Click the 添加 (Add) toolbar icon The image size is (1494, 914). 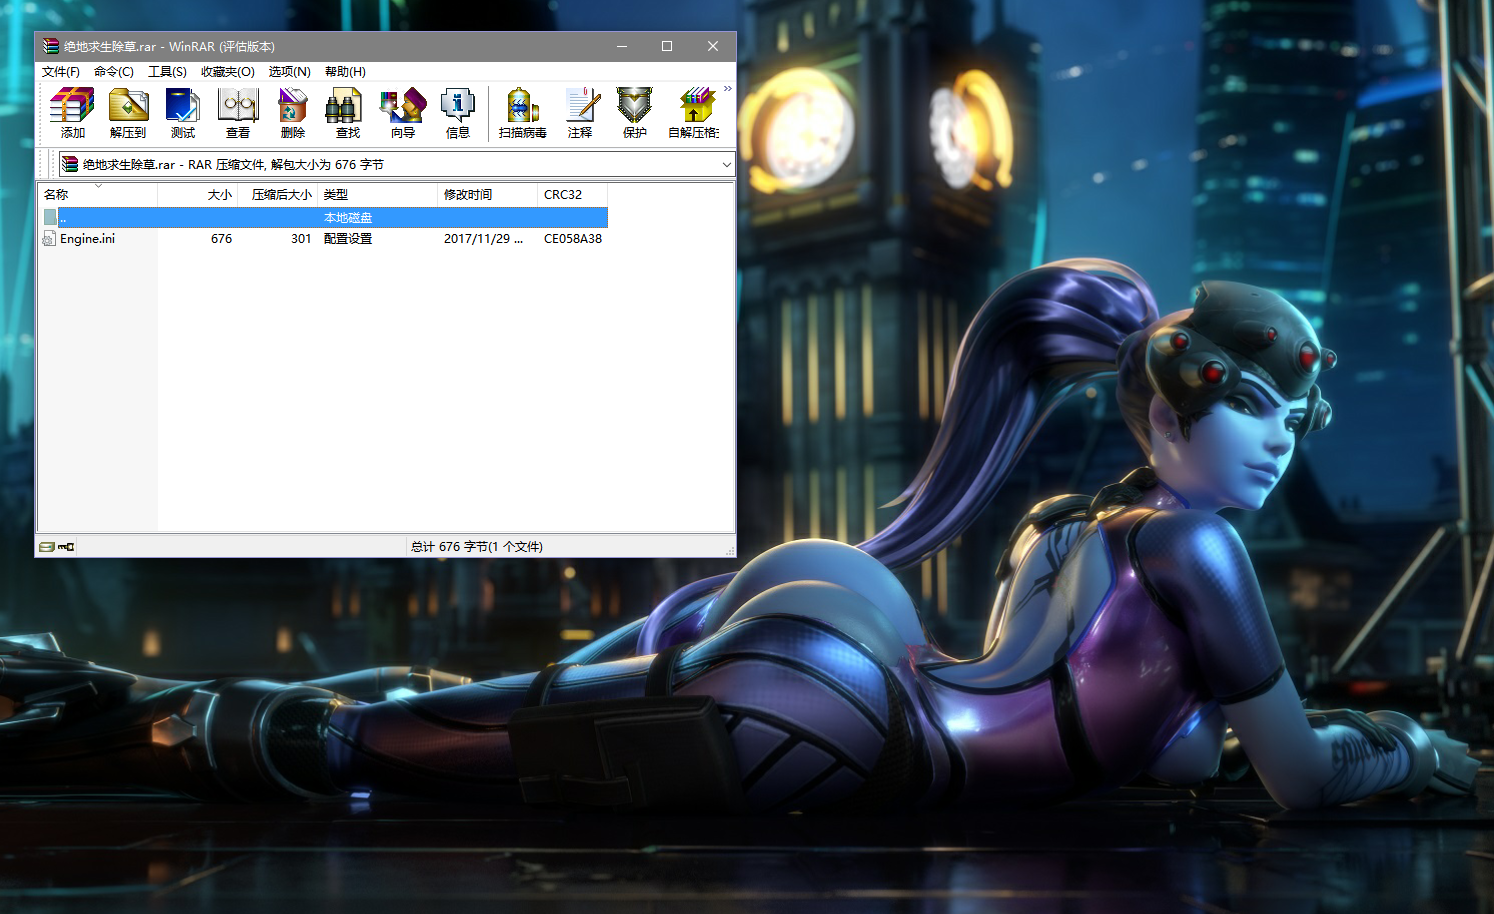tap(72, 112)
